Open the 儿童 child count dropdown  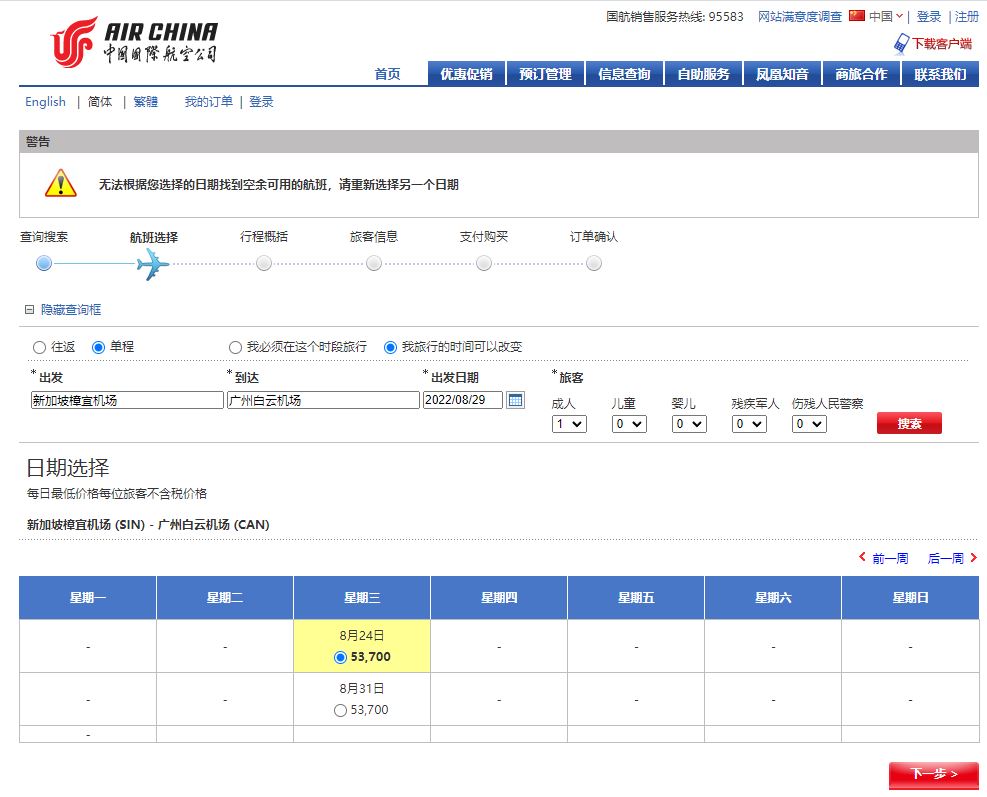pyautogui.click(x=629, y=424)
